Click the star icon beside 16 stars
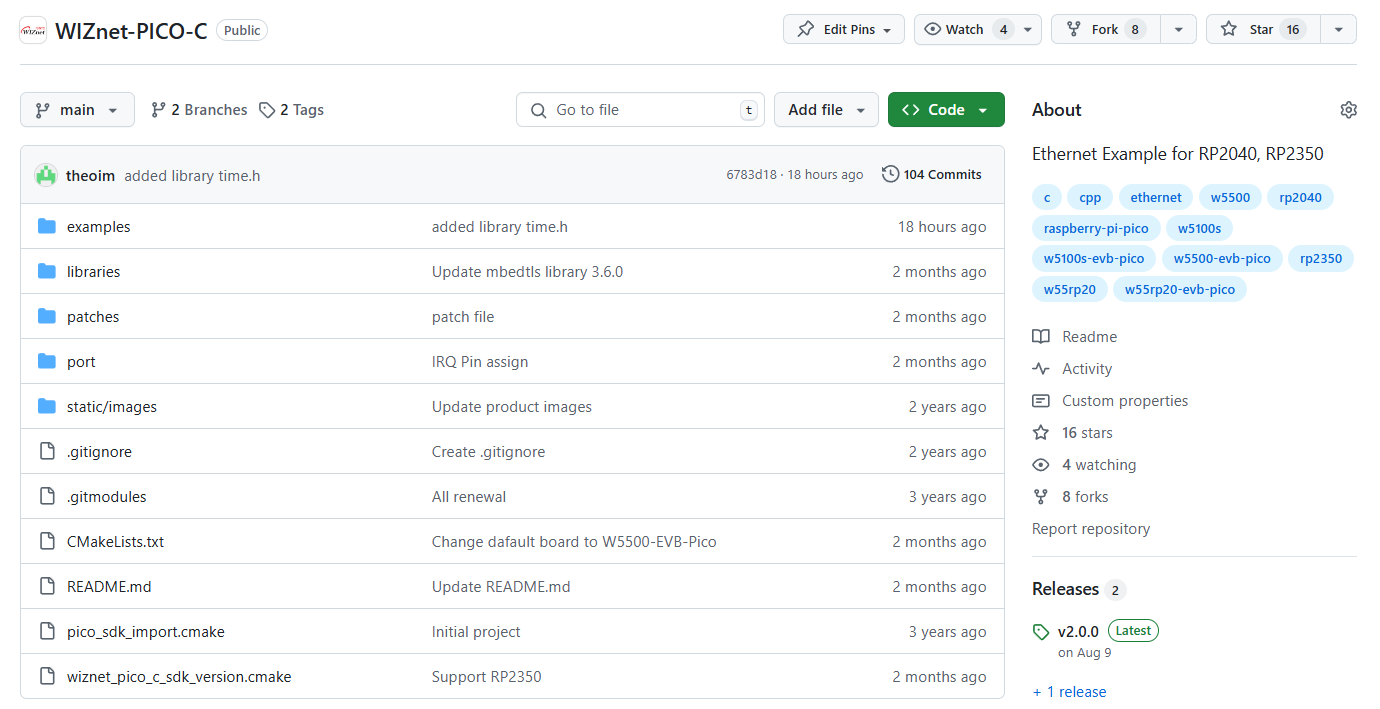 click(x=1041, y=433)
